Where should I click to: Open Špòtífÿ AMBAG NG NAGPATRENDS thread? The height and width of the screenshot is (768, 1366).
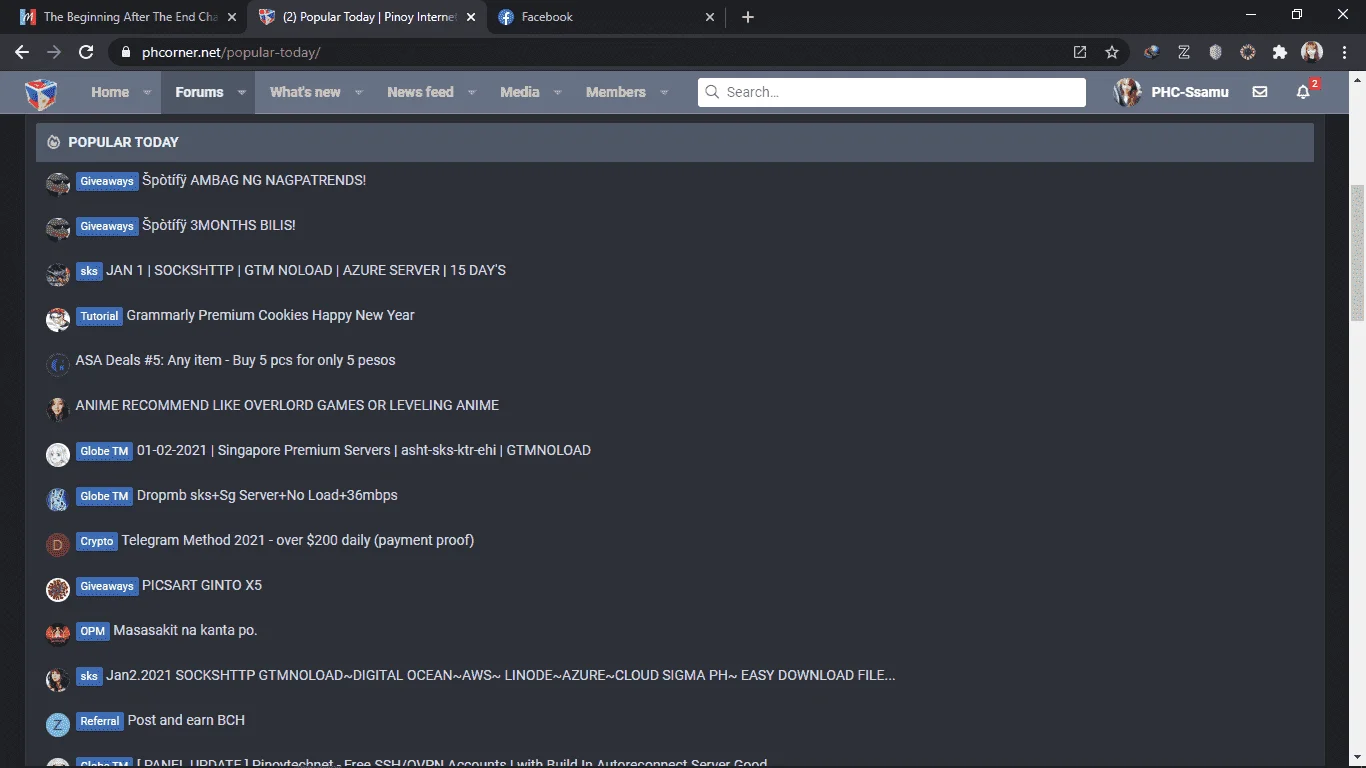pyautogui.click(x=254, y=180)
